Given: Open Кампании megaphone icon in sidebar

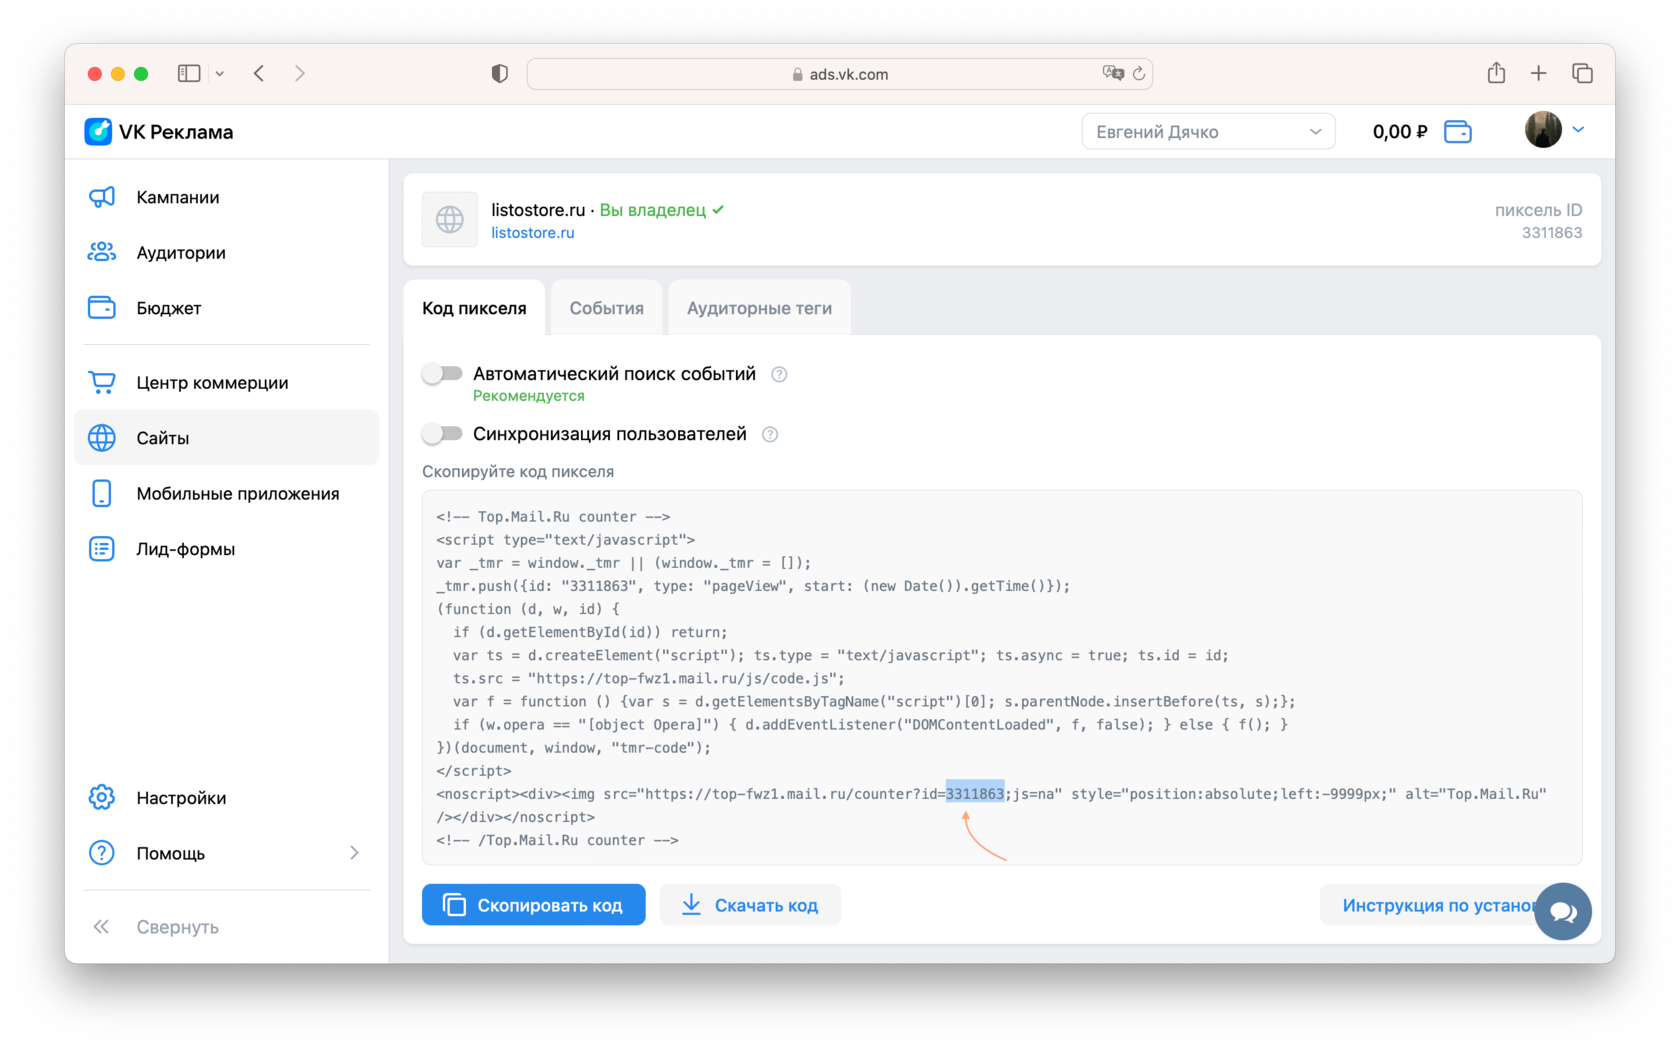Looking at the screenshot, I should pyautogui.click(x=102, y=197).
